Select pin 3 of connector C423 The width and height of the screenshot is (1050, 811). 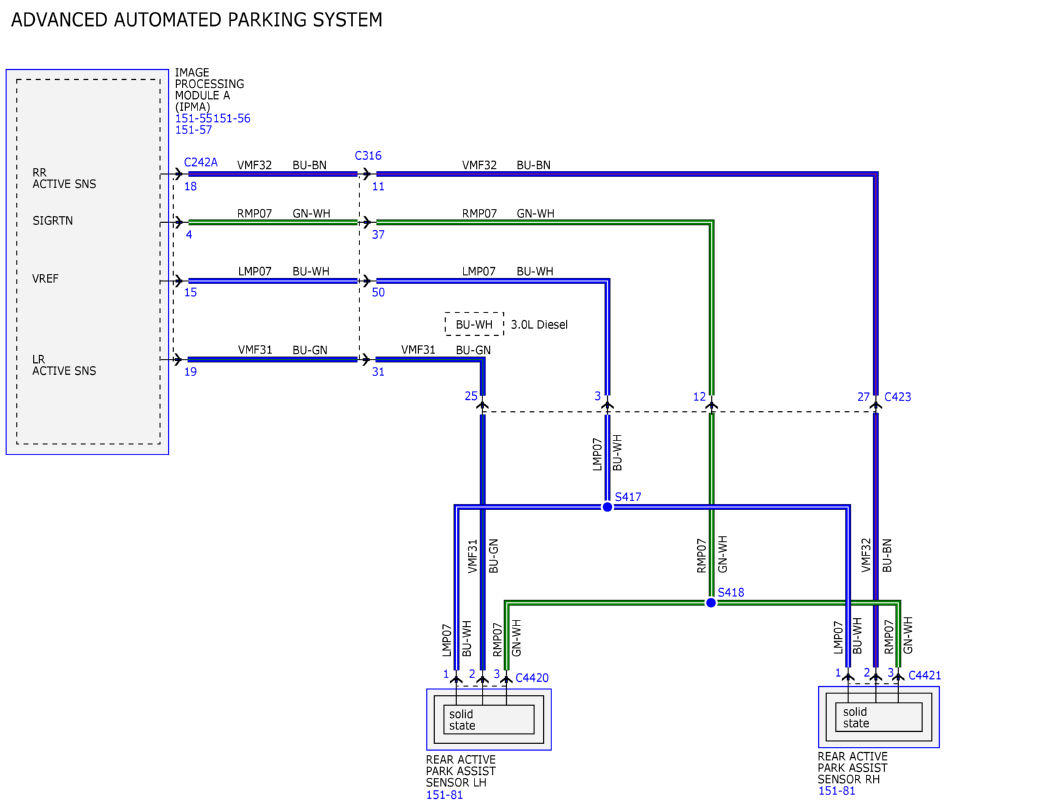tap(597, 396)
